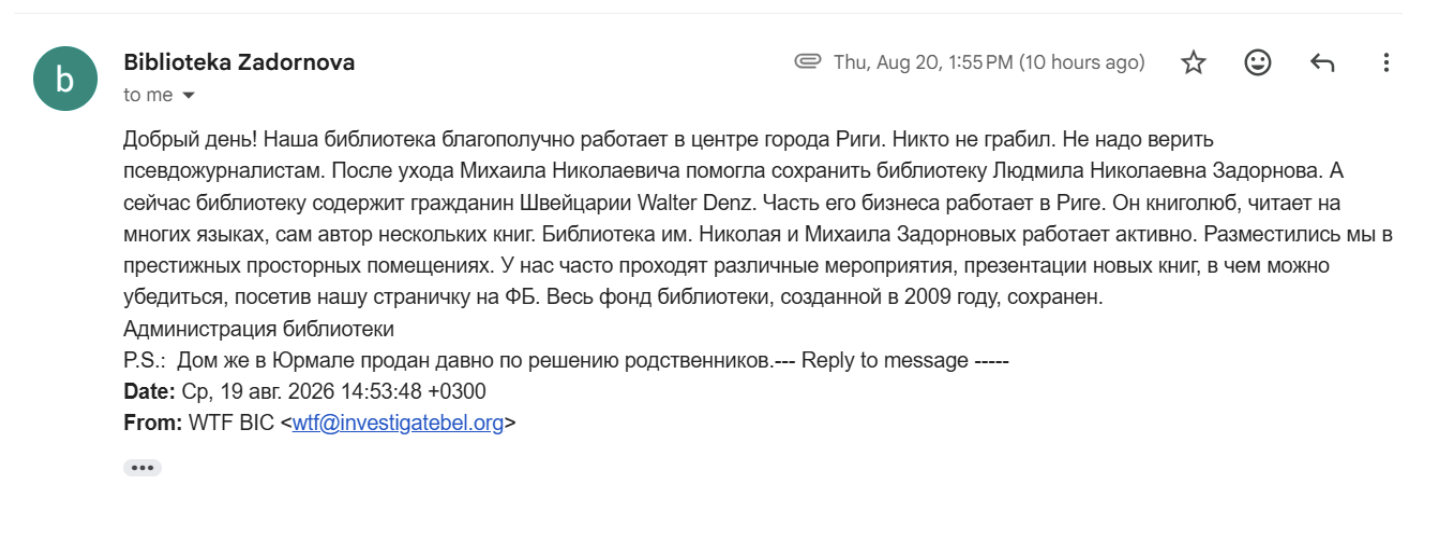Open the wtf@investigatebel.org email link
The image size is (1438, 538).
pos(398,423)
